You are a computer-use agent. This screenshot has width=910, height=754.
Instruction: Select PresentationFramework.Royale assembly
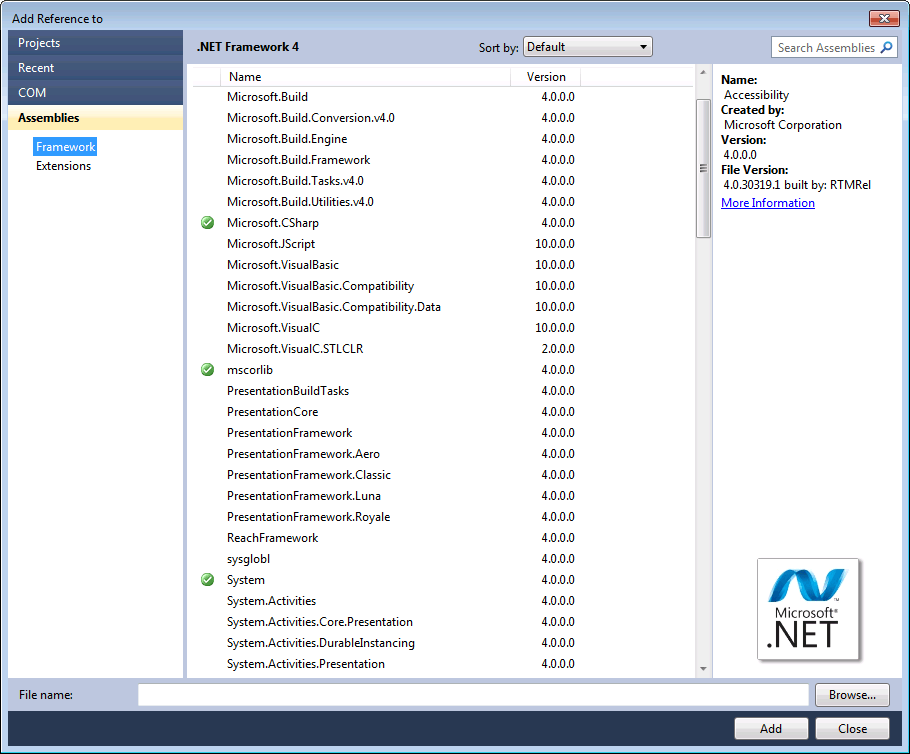pos(308,517)
